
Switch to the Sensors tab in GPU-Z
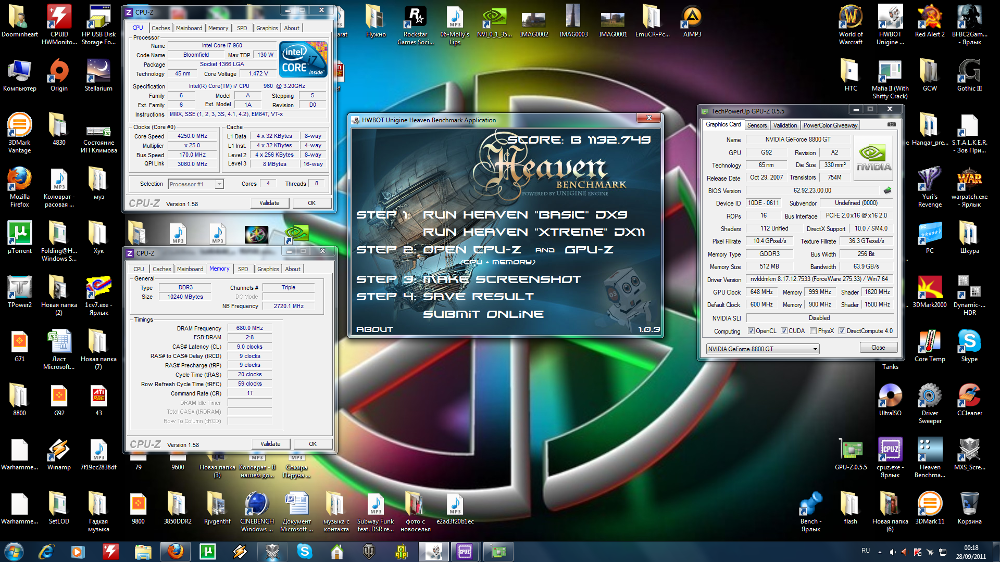click(757, 125)
